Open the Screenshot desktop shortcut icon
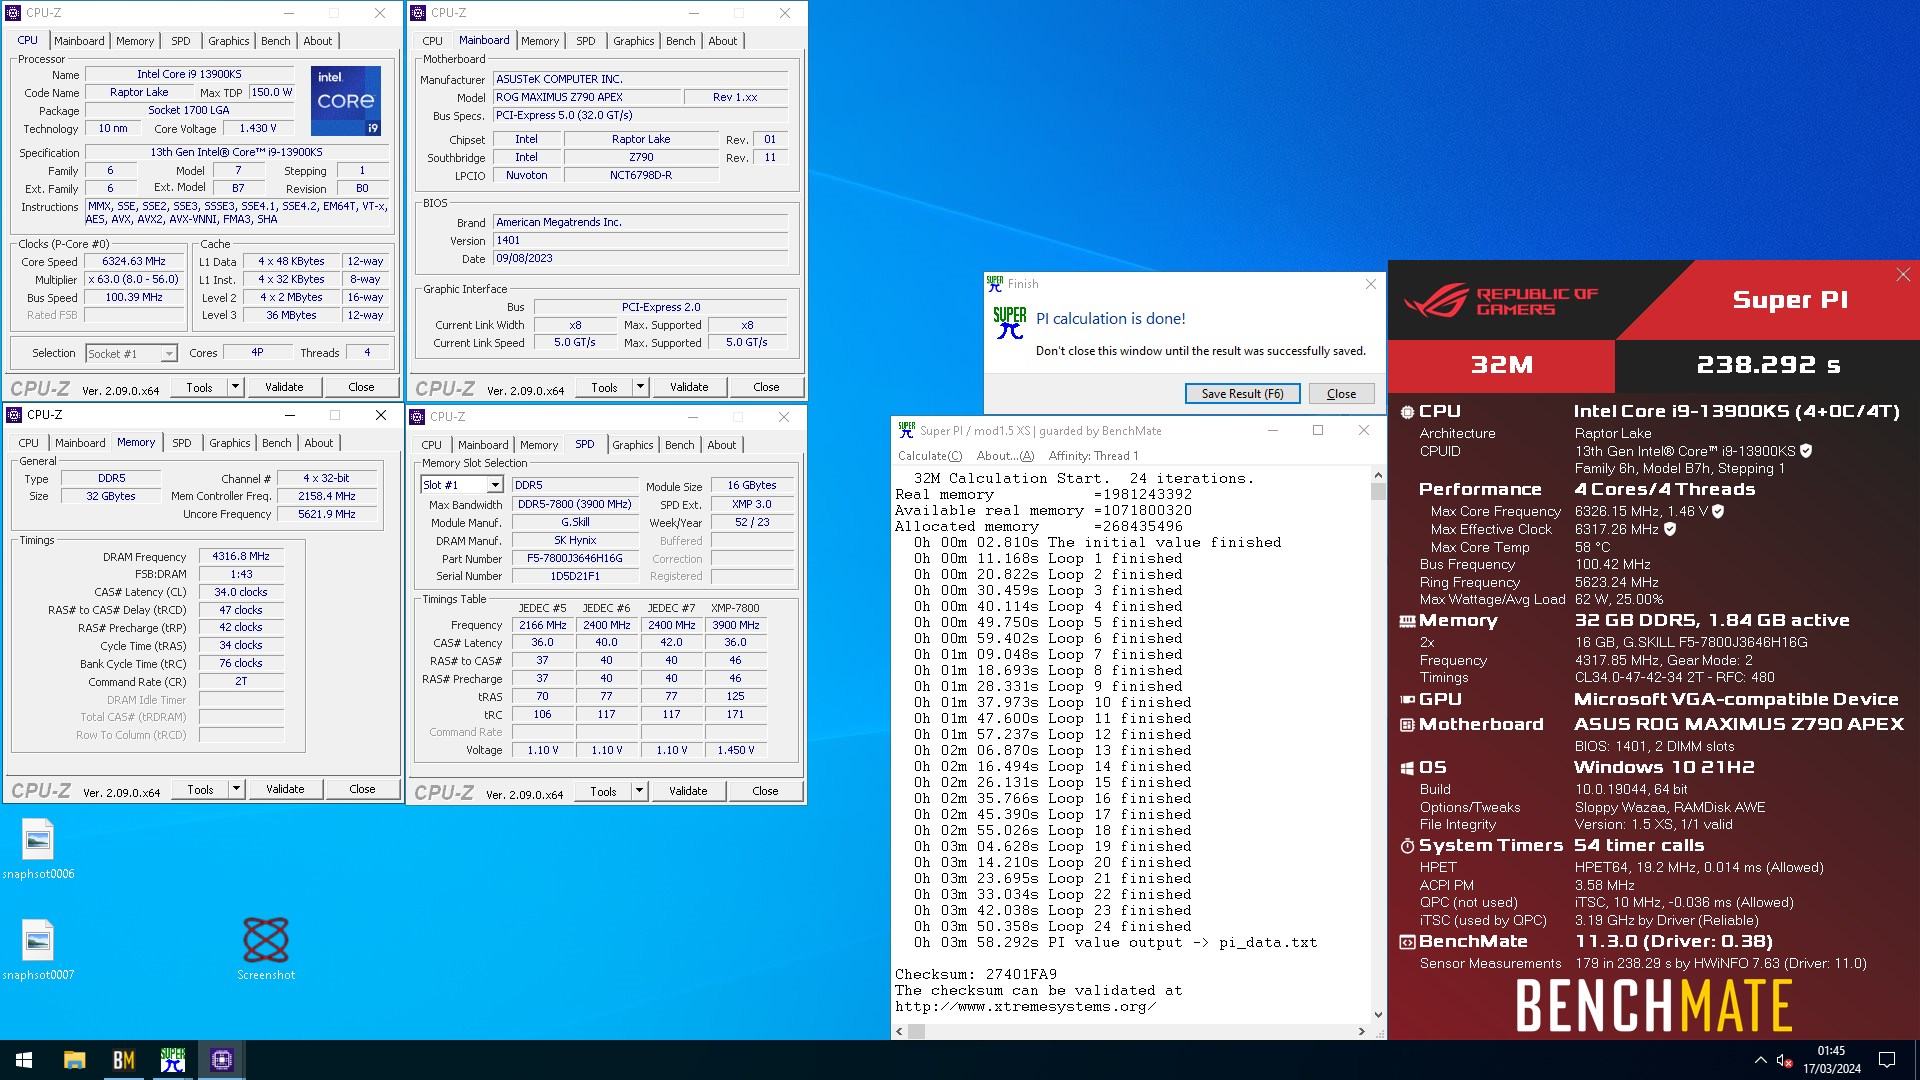The height and width of the screenshot is (1080, 1920). pos(266,948)
